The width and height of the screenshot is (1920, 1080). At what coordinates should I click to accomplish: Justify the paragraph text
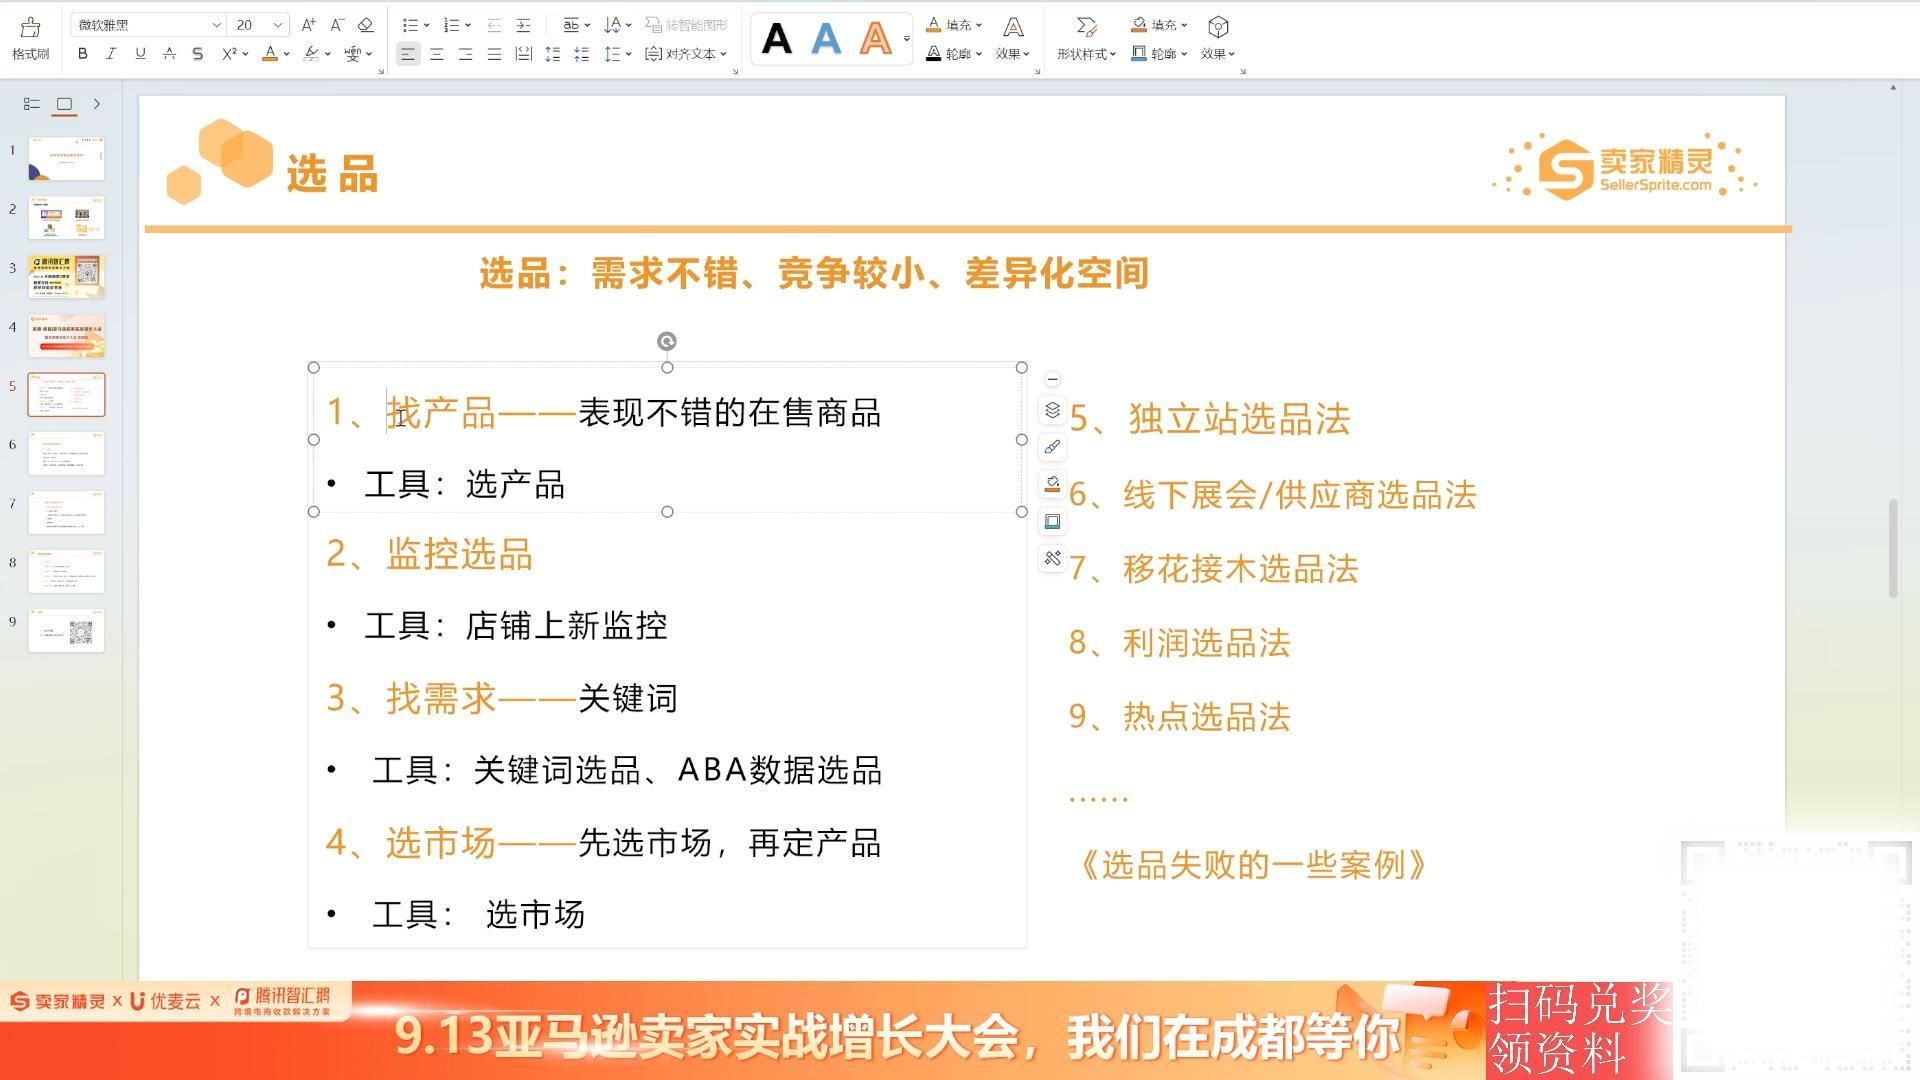point(494,54)
